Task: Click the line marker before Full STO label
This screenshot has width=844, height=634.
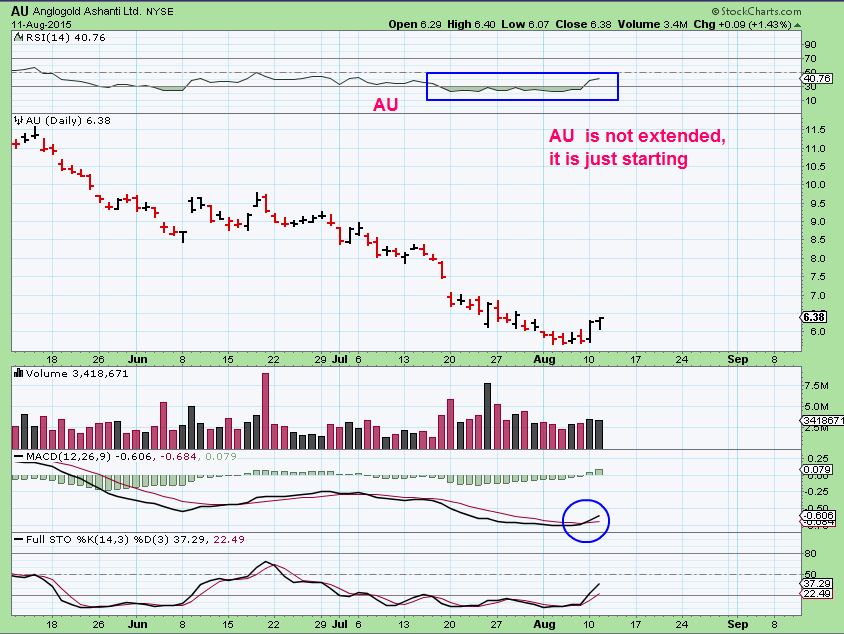Action: [x=19, y=539]
